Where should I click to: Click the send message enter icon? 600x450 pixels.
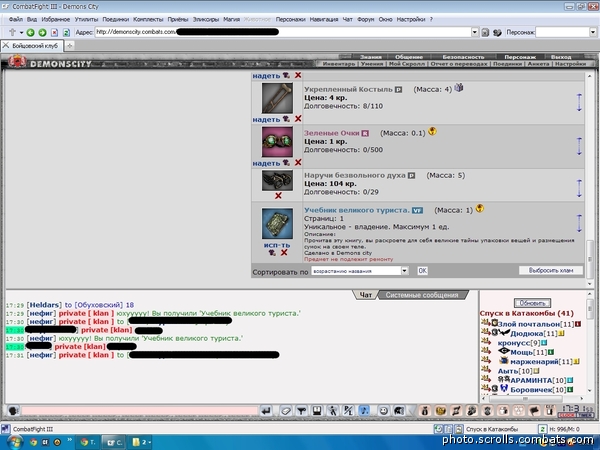point(266,411)
